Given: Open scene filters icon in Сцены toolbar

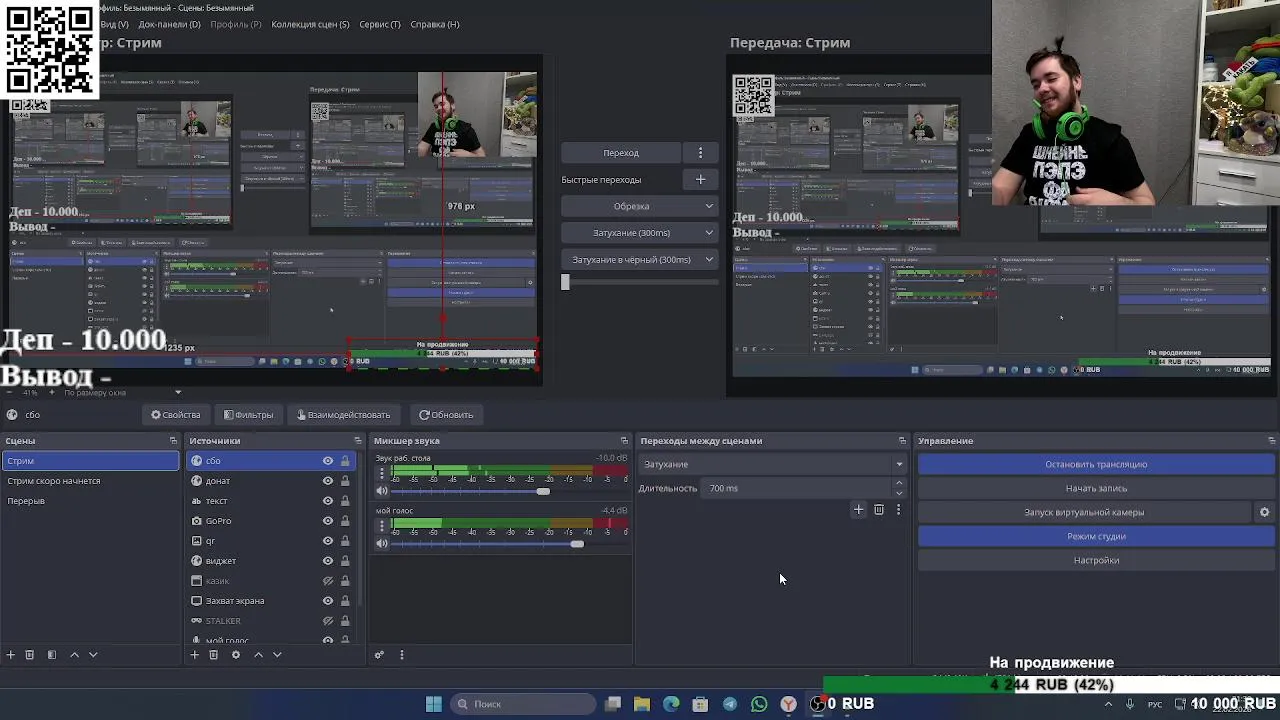Looking at the screenshot, I should pos(52,655).
